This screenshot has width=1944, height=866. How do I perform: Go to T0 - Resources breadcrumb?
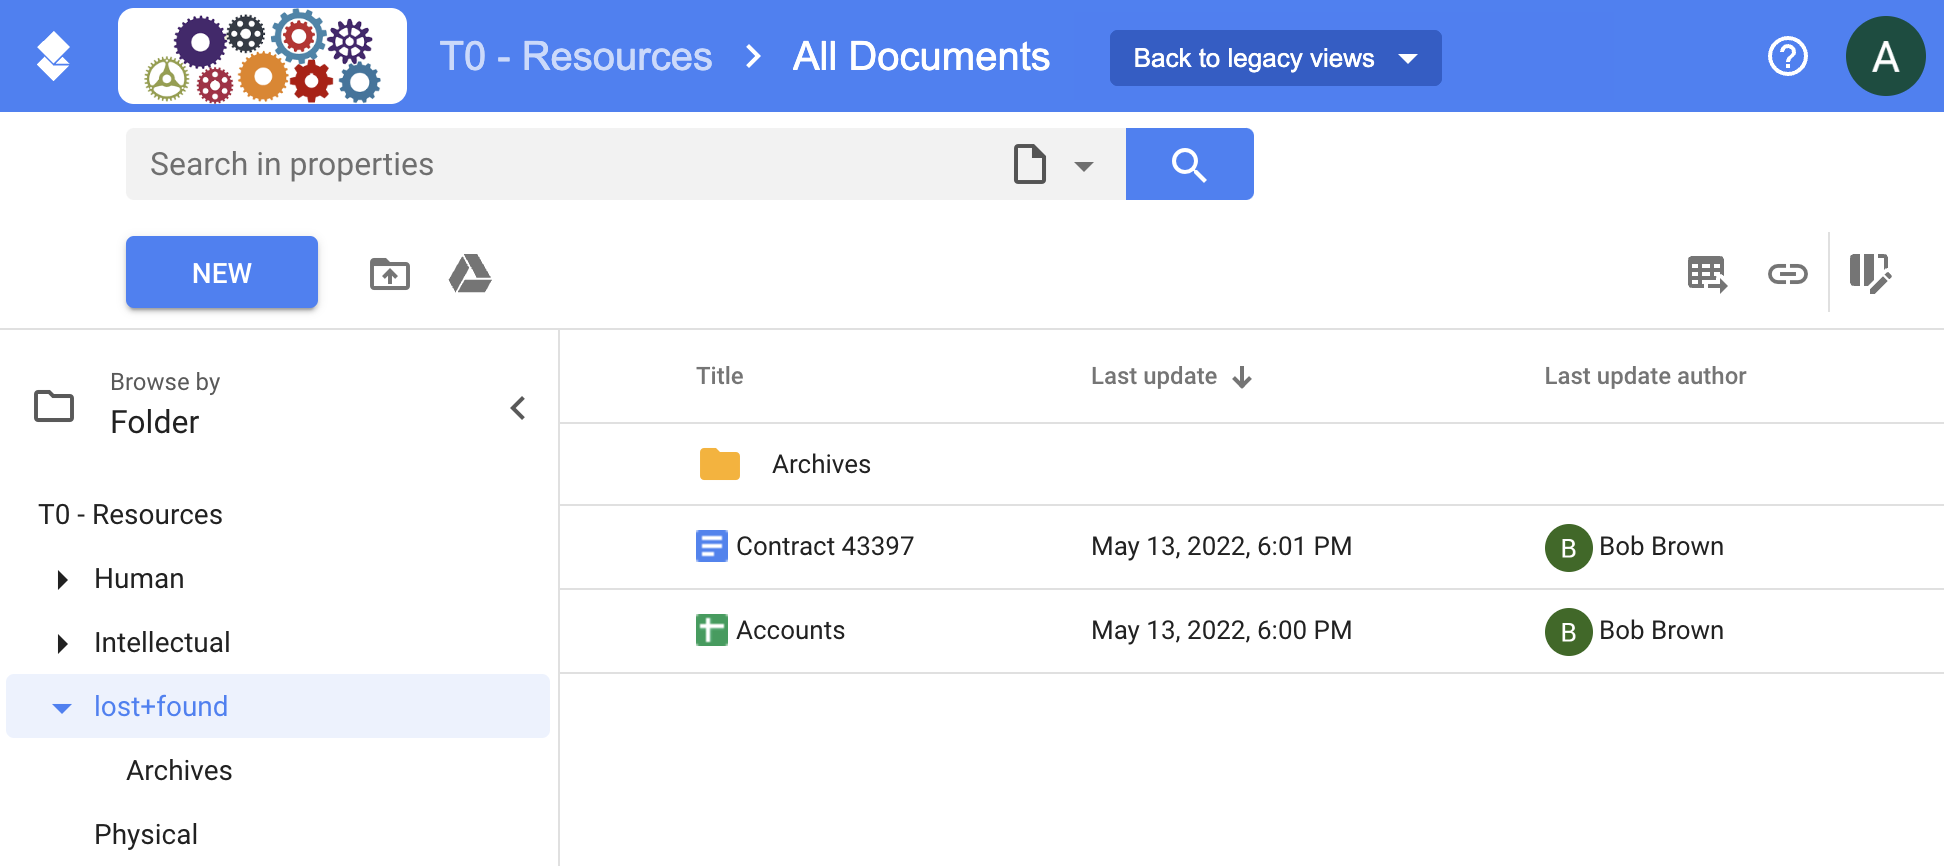[x=576, y=57]
